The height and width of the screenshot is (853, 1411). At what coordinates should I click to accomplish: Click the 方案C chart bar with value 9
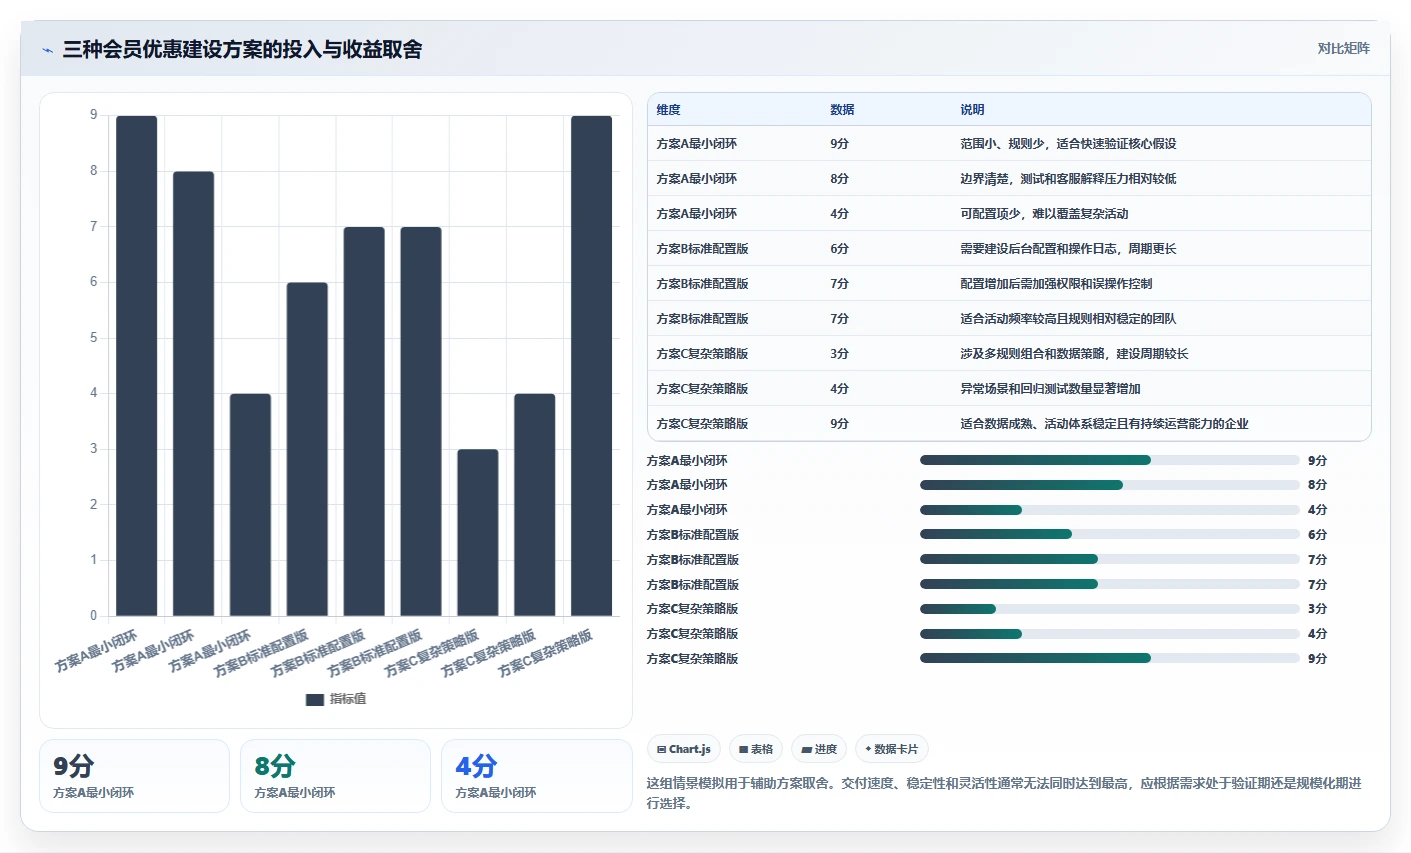point(591,366)
